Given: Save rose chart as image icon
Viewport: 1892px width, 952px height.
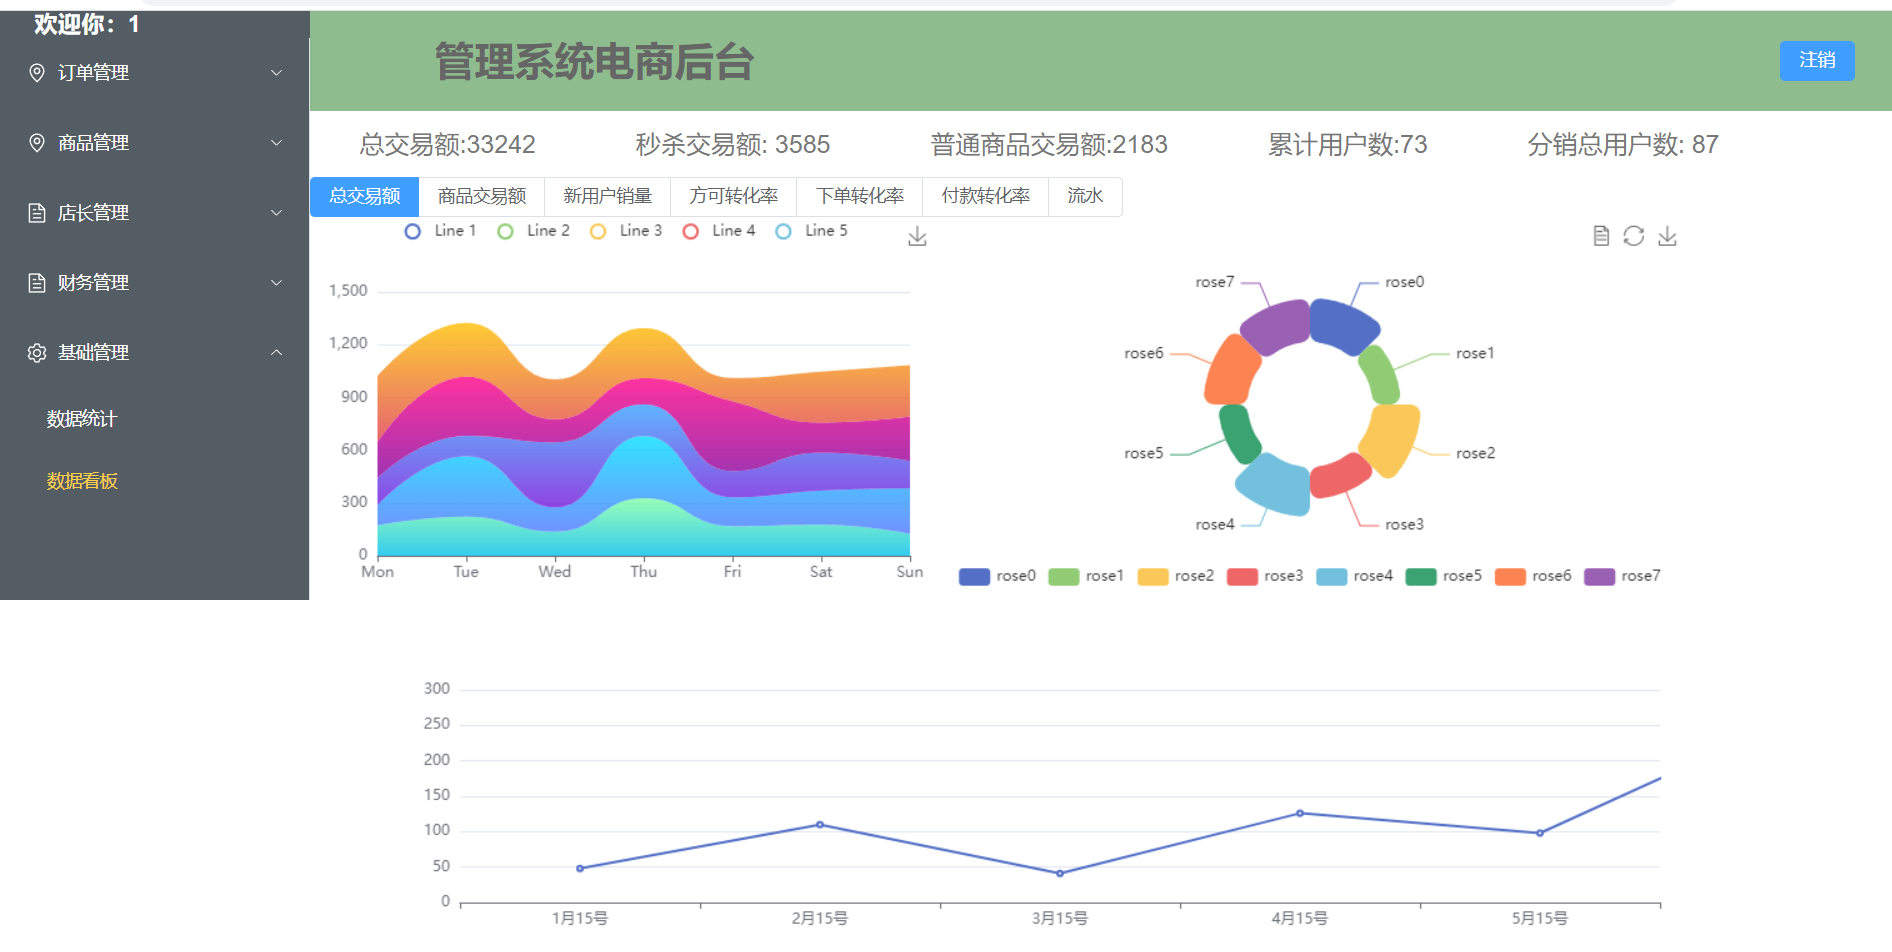Looking at the screenshot, I should pyautogui.click(x=1667, y=236).
